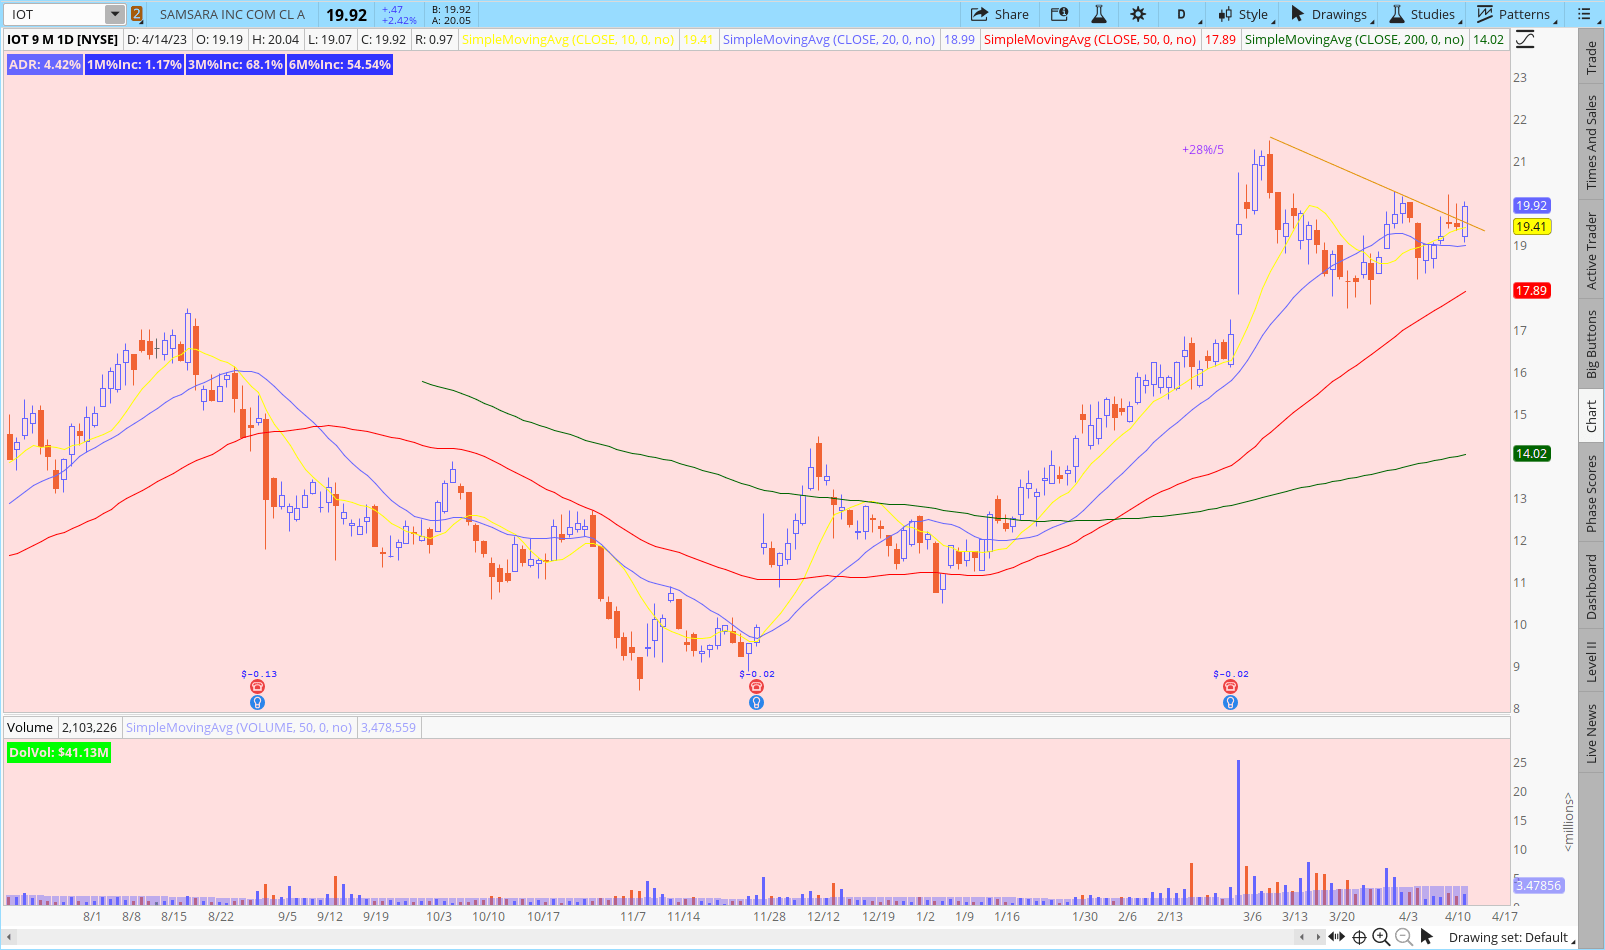The height and width of the screenshot is (950, 1605).
Task: Open chart settings gear icon
Action: pos(1138,14)
